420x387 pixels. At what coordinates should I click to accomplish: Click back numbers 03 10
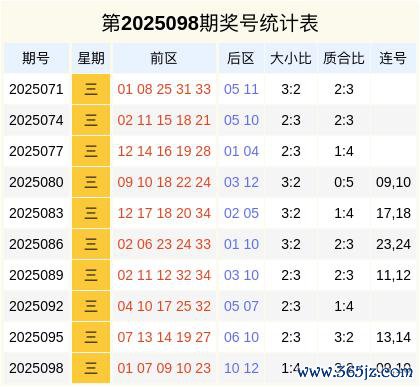click(x=241, y=275)
